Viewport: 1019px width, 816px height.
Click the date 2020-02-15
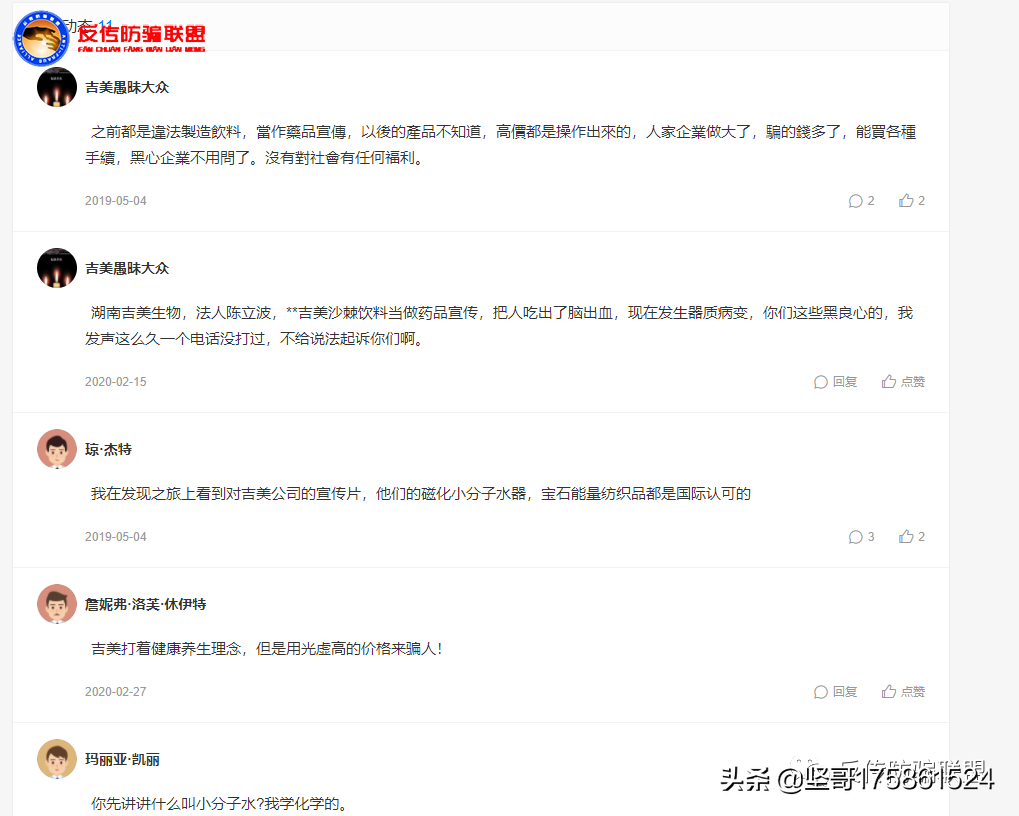[116, 382]
